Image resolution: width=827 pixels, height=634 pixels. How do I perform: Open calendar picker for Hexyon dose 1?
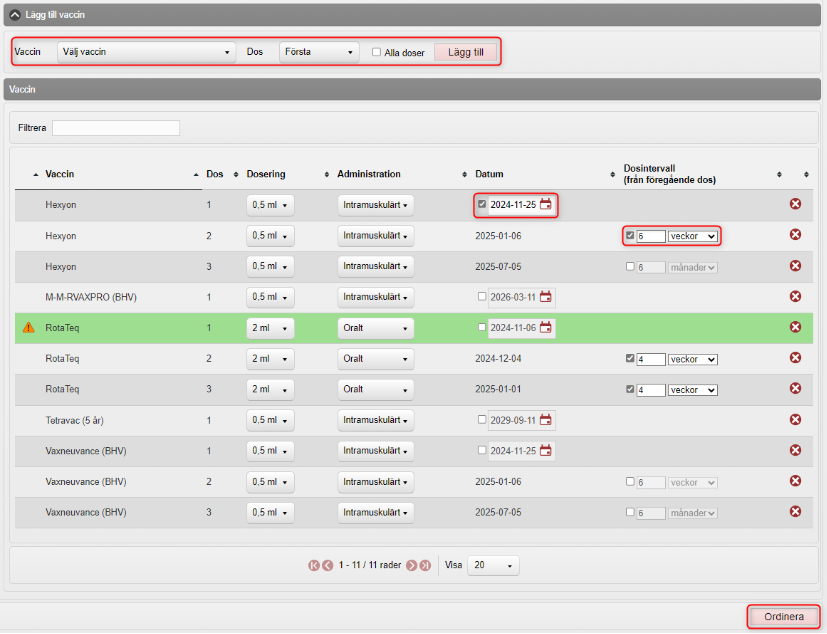pyautogui.click(x=545, y=205)
